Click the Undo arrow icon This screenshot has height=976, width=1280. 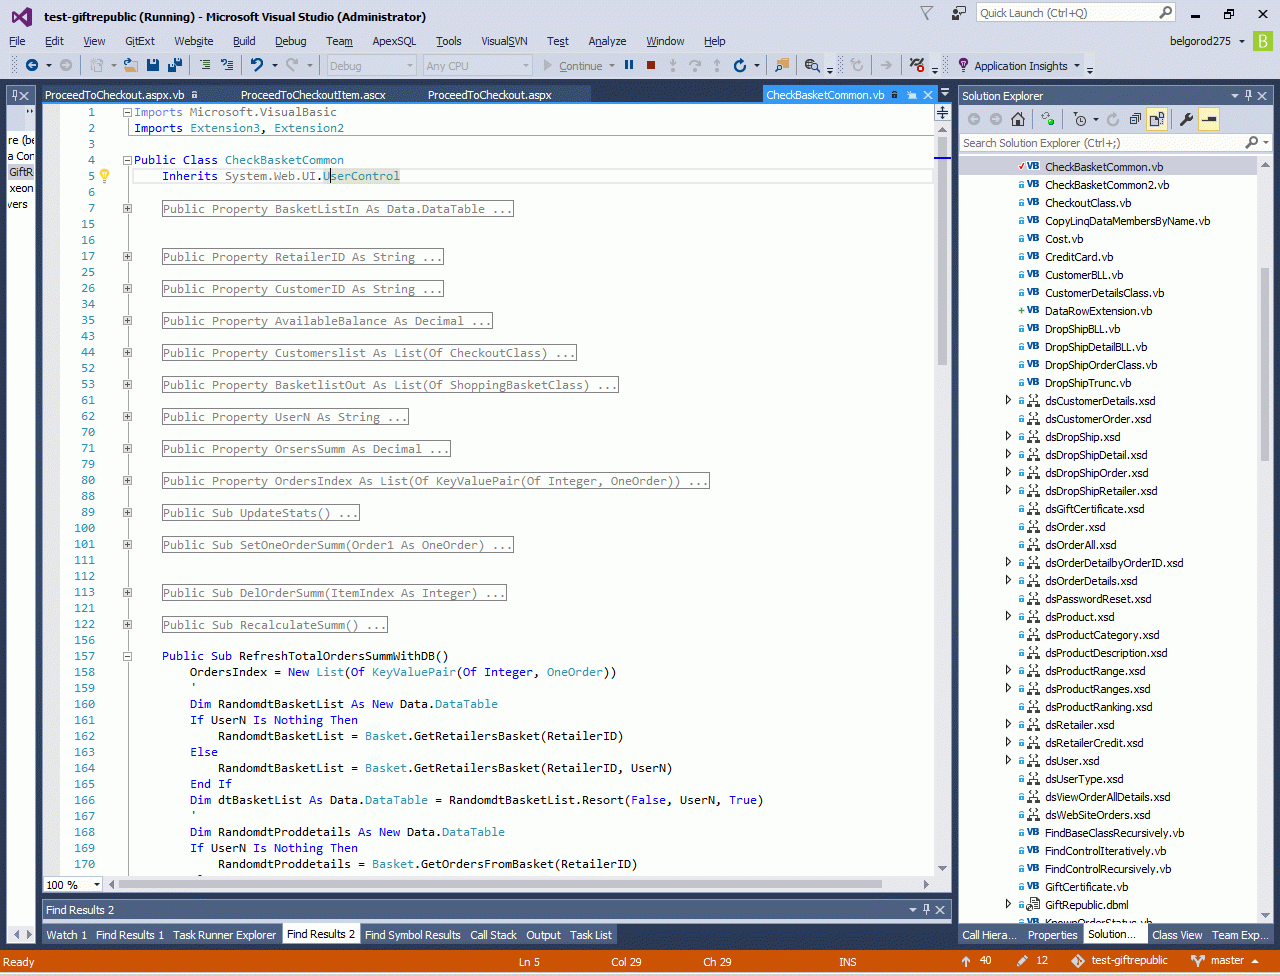click(x=257, y=65)
